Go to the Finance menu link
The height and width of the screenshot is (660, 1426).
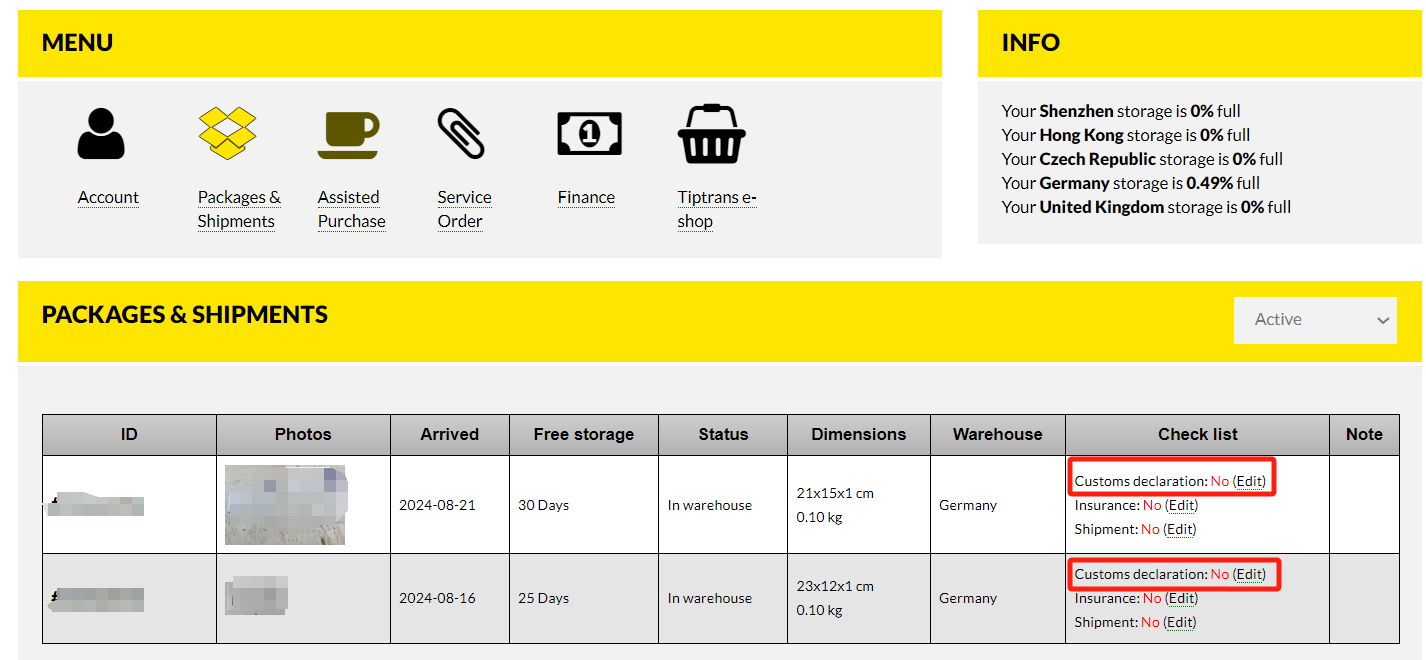coord(586,198)
